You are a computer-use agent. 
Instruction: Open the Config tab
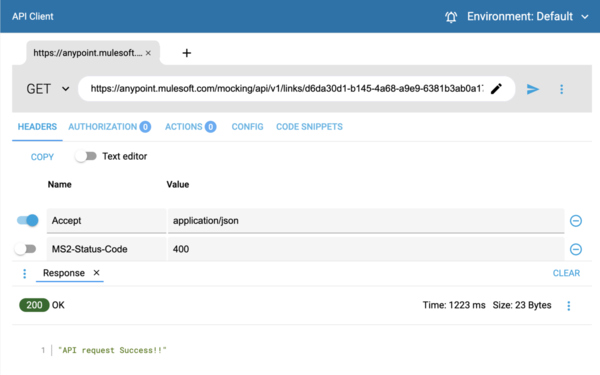tap(247, 127)
